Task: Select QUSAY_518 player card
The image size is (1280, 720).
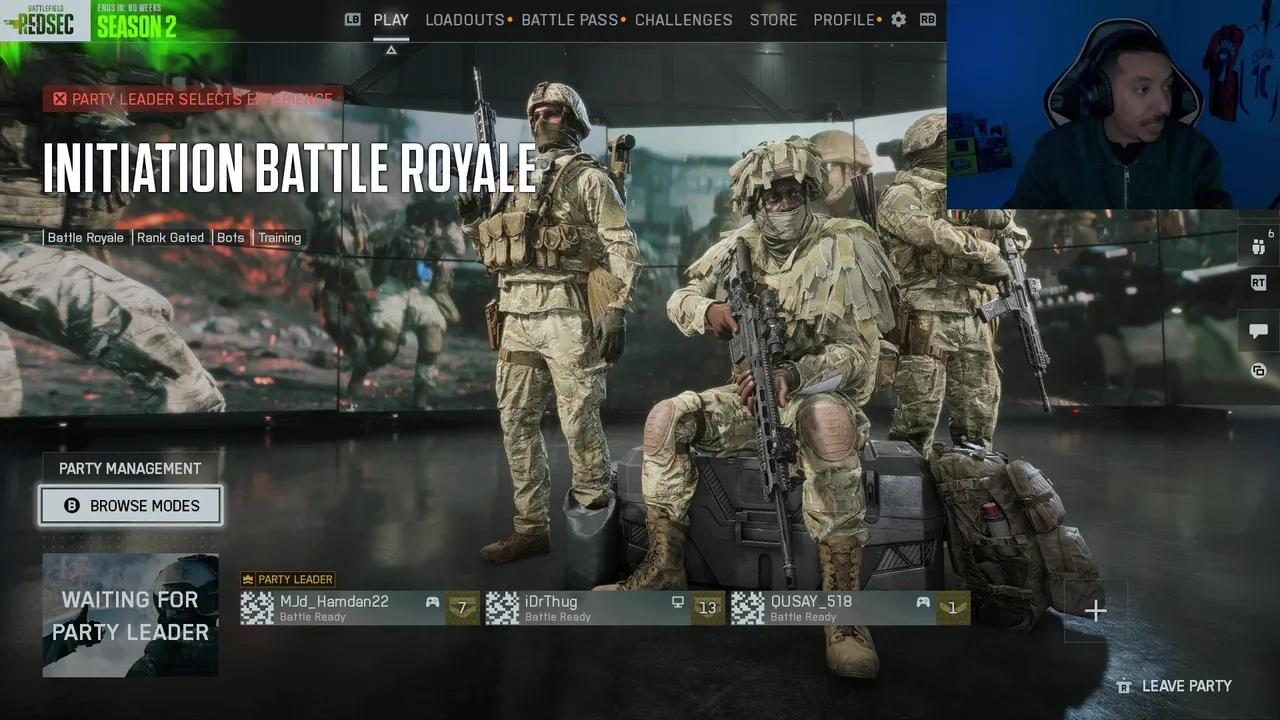Action: point(850,608)
